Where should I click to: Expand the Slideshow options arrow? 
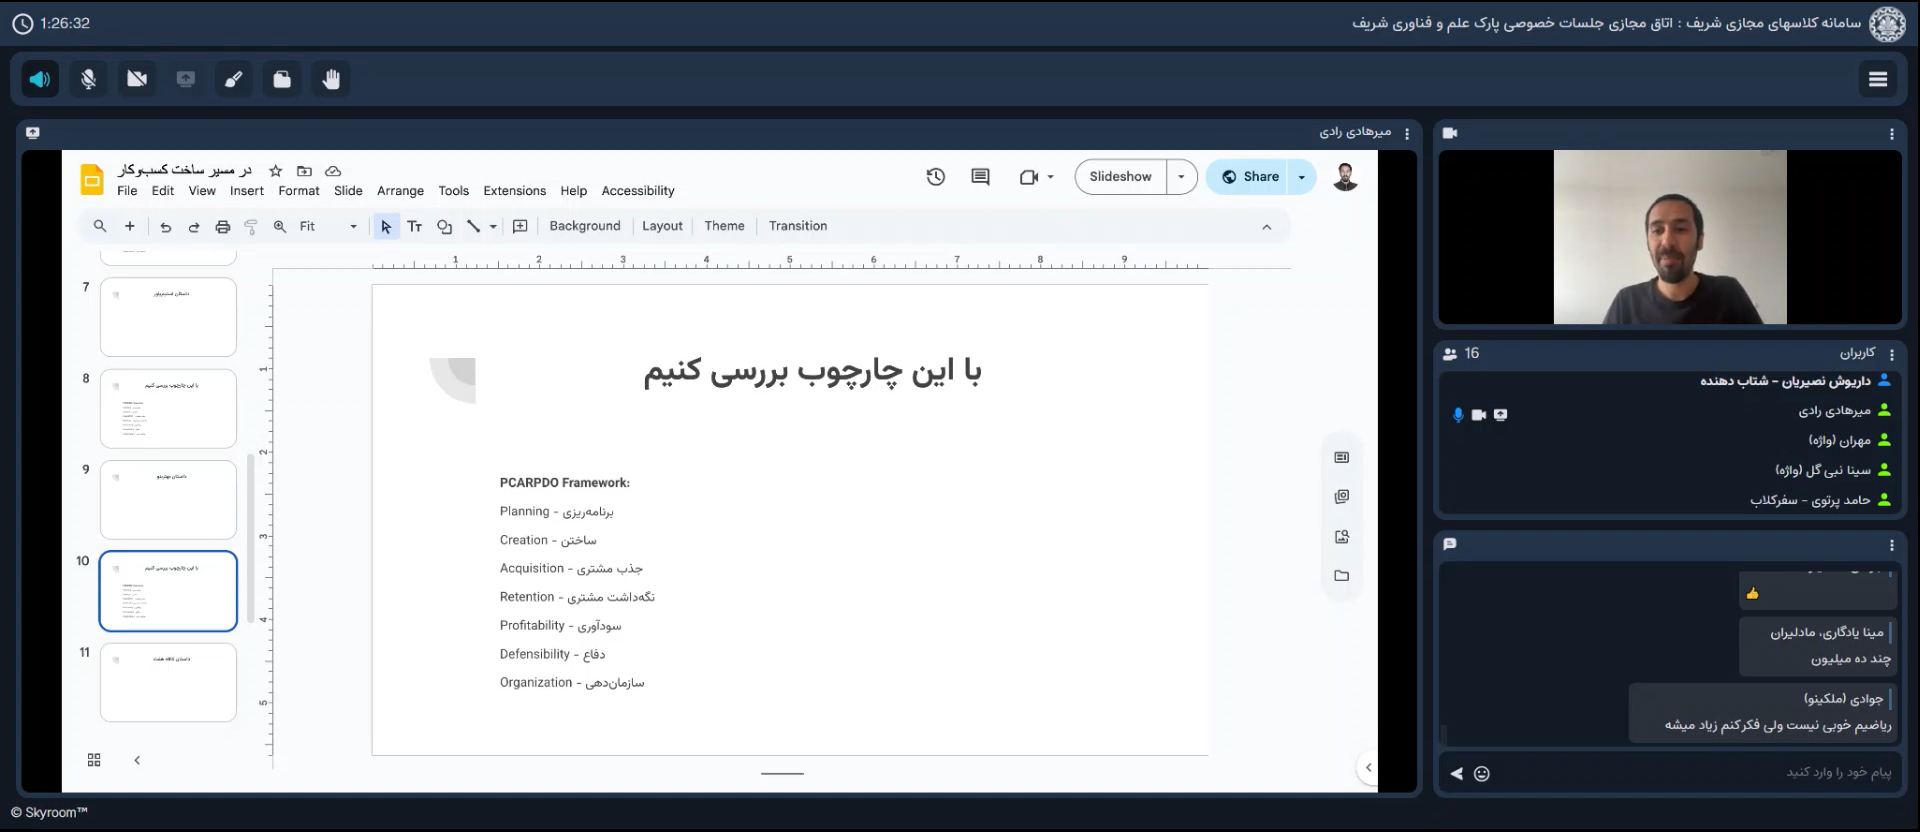[x=1182, y=177]
